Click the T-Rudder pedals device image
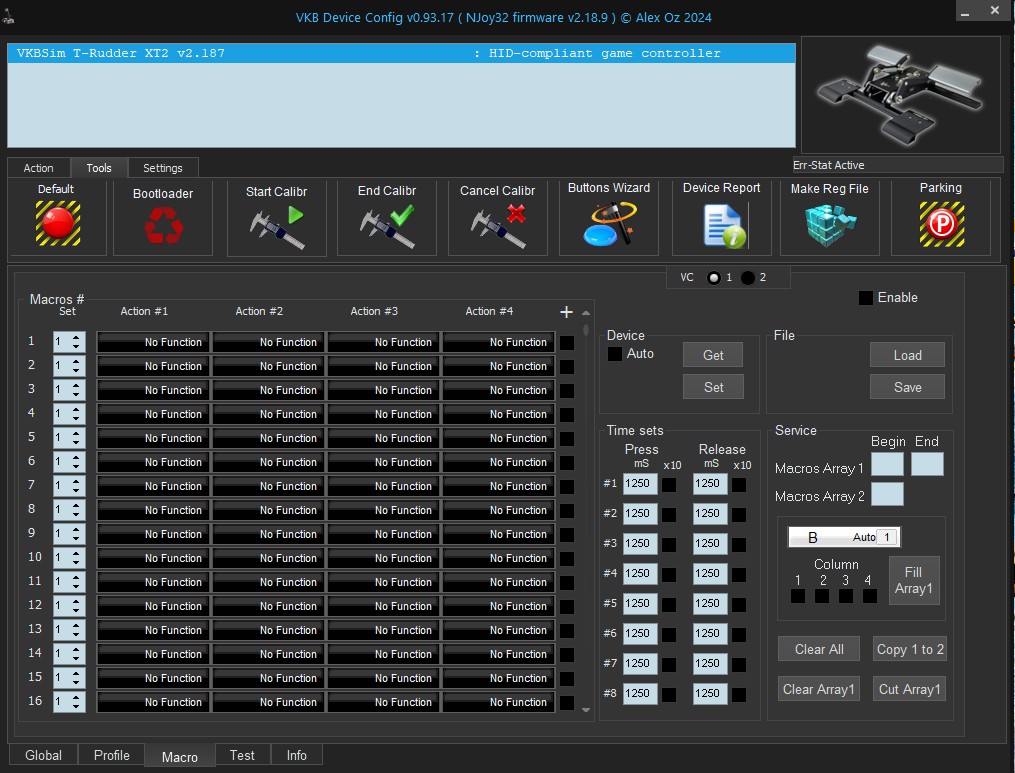This screenshot has height=773, width=1015. [900, 95]
